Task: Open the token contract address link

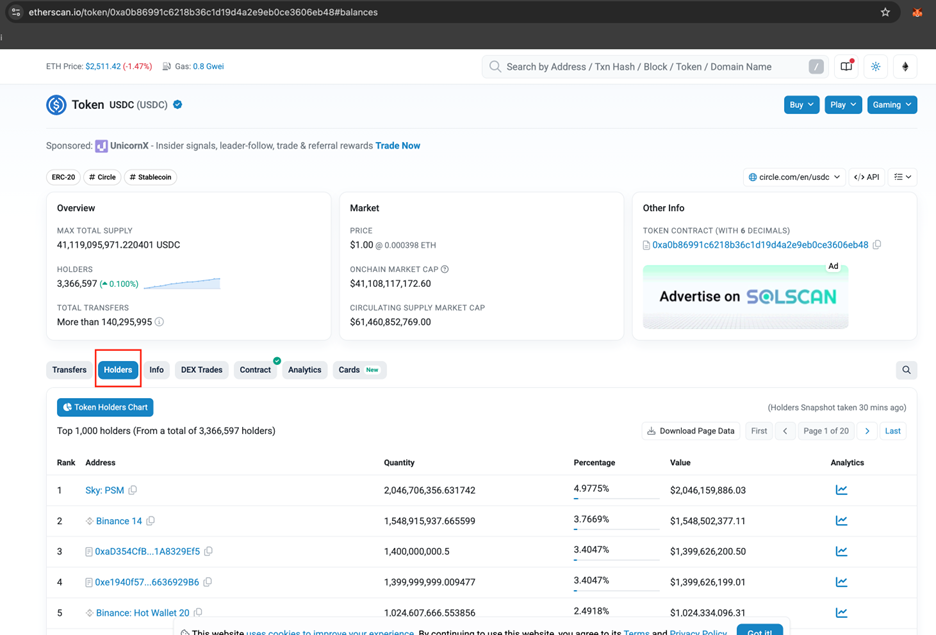Action: [x=760, y=245]
